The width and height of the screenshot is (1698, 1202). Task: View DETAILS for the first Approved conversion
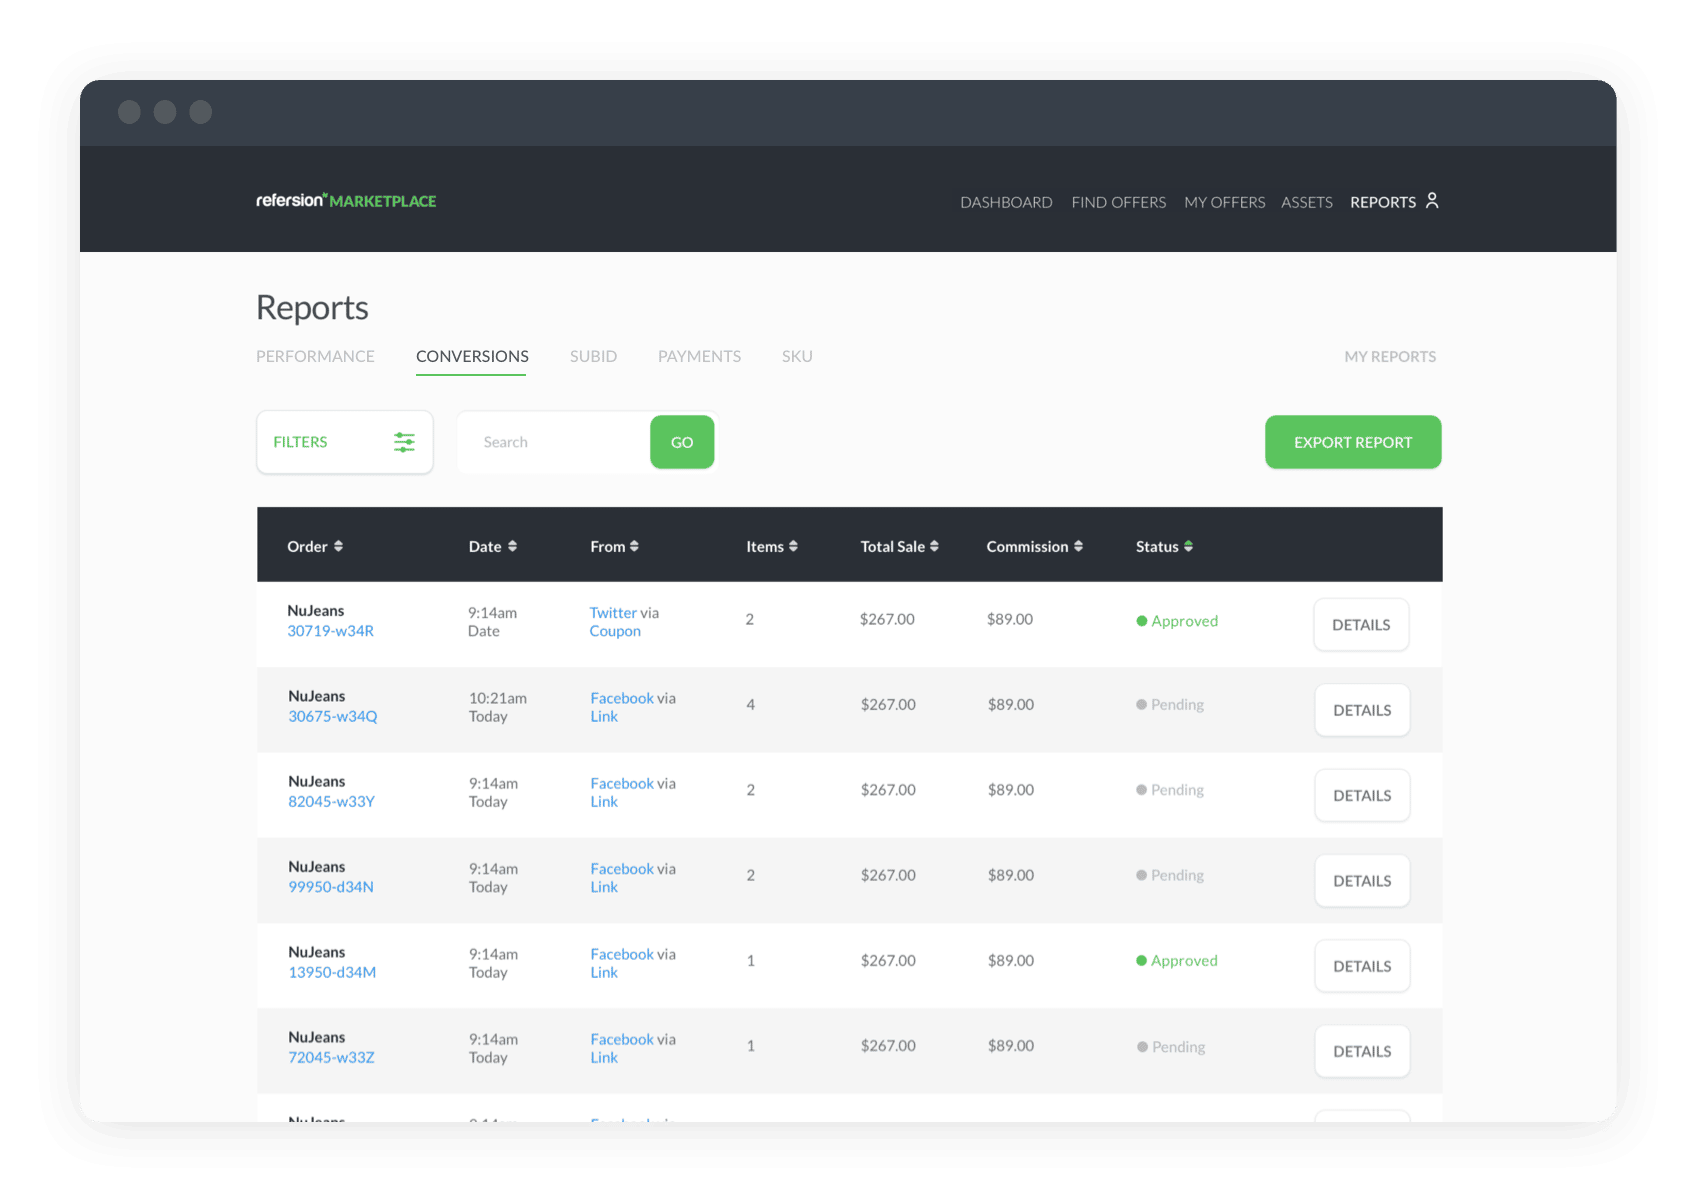click(x=1360, y=624)
